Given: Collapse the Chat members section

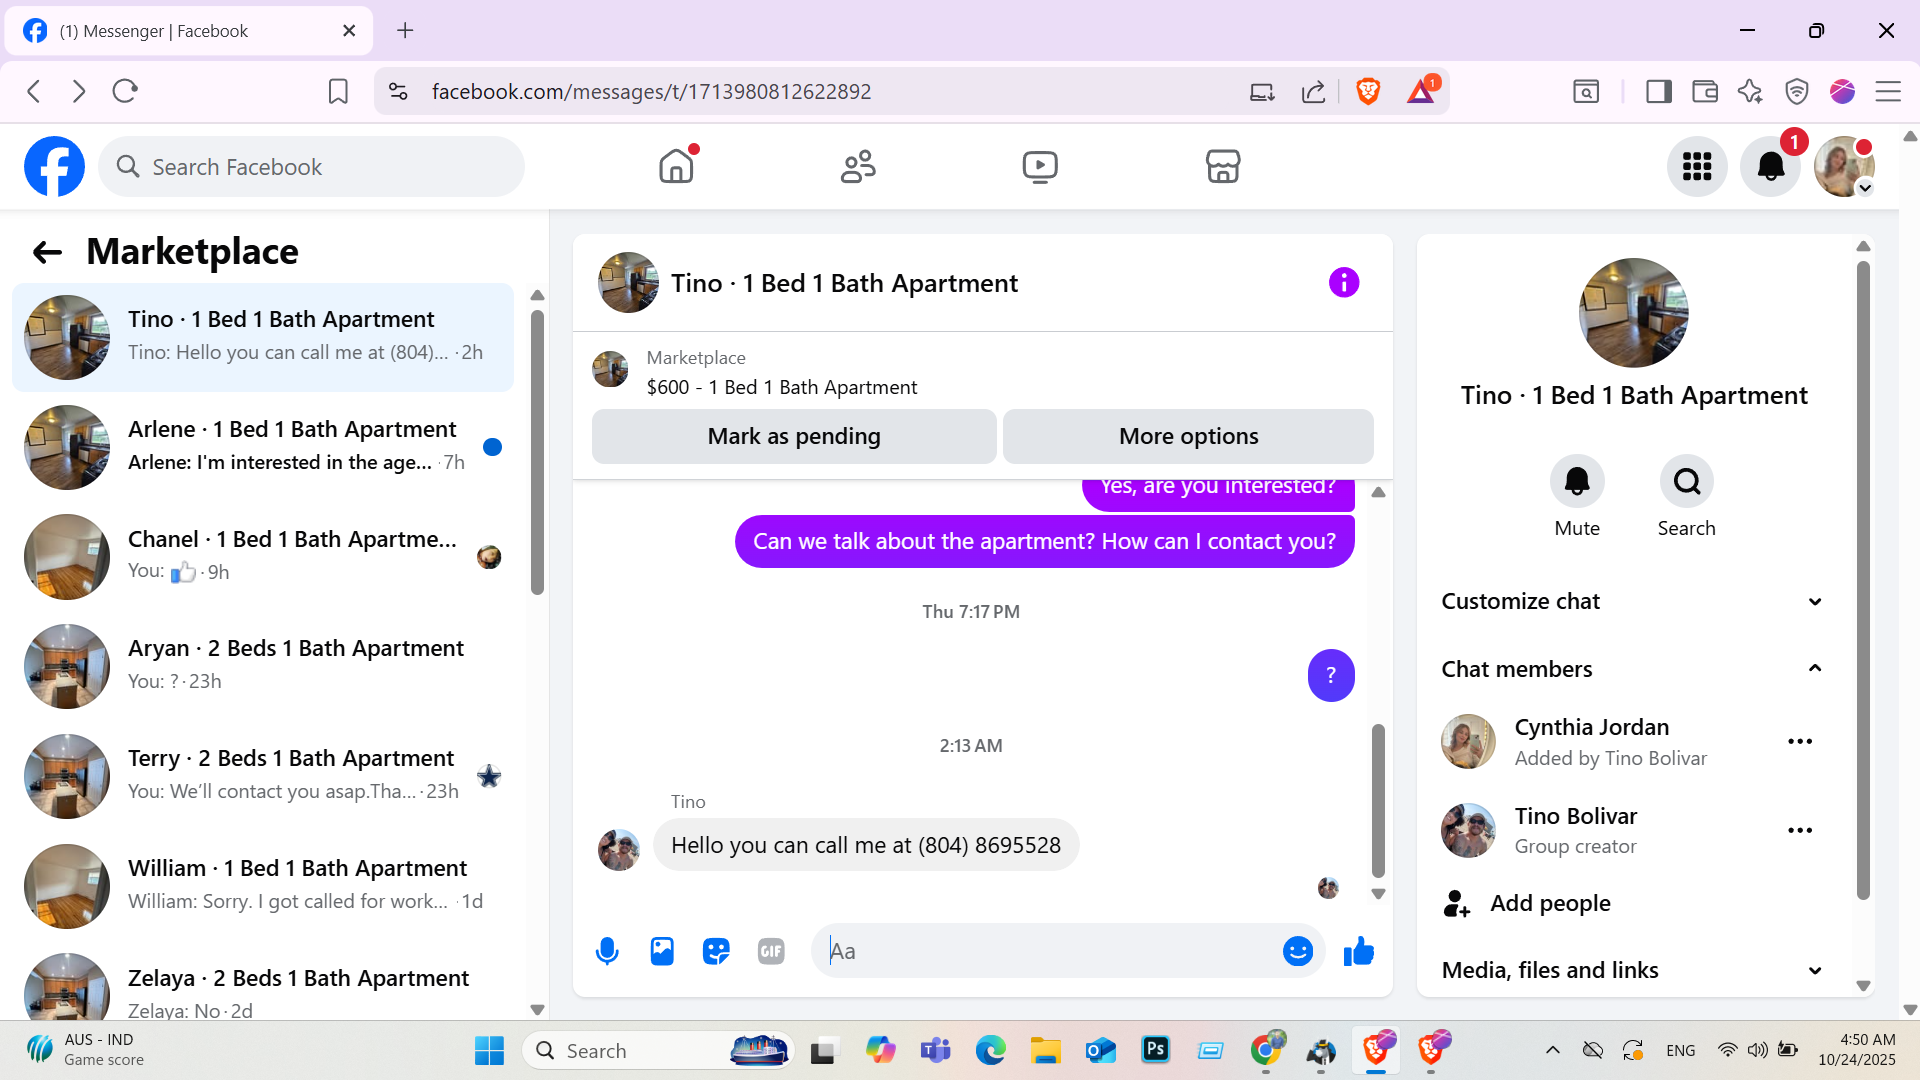Looking at the screenshot, I should tap(1633, 669).
